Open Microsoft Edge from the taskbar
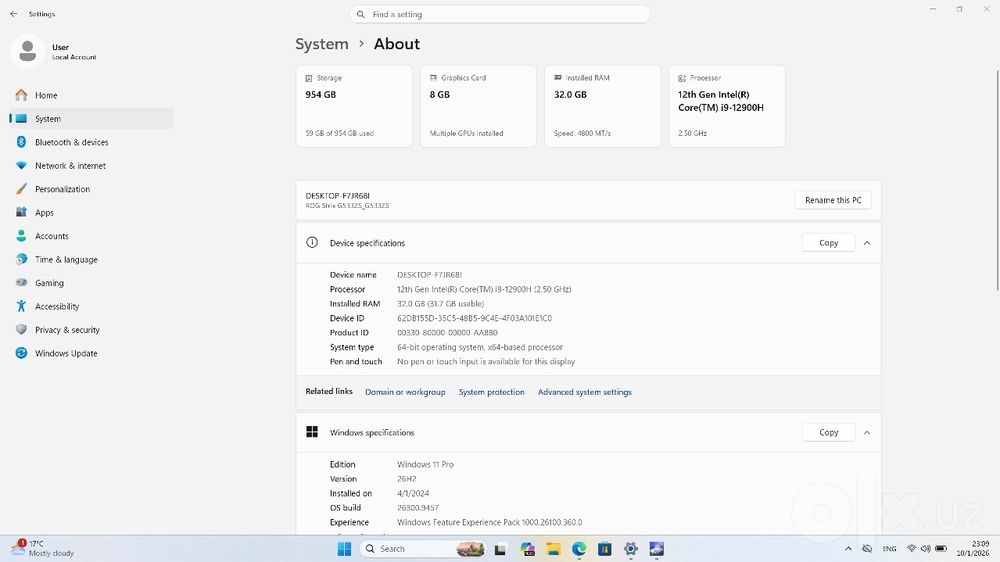1000x562 pixels. click(578, 549)
